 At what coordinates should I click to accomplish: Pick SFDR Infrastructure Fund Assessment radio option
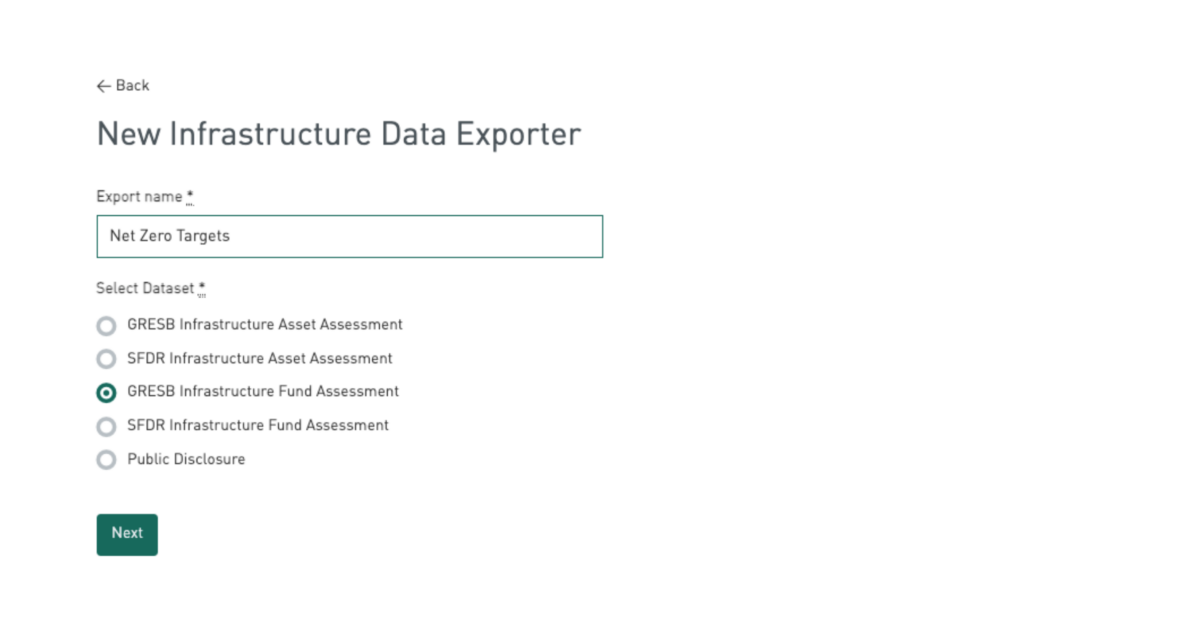106,427
